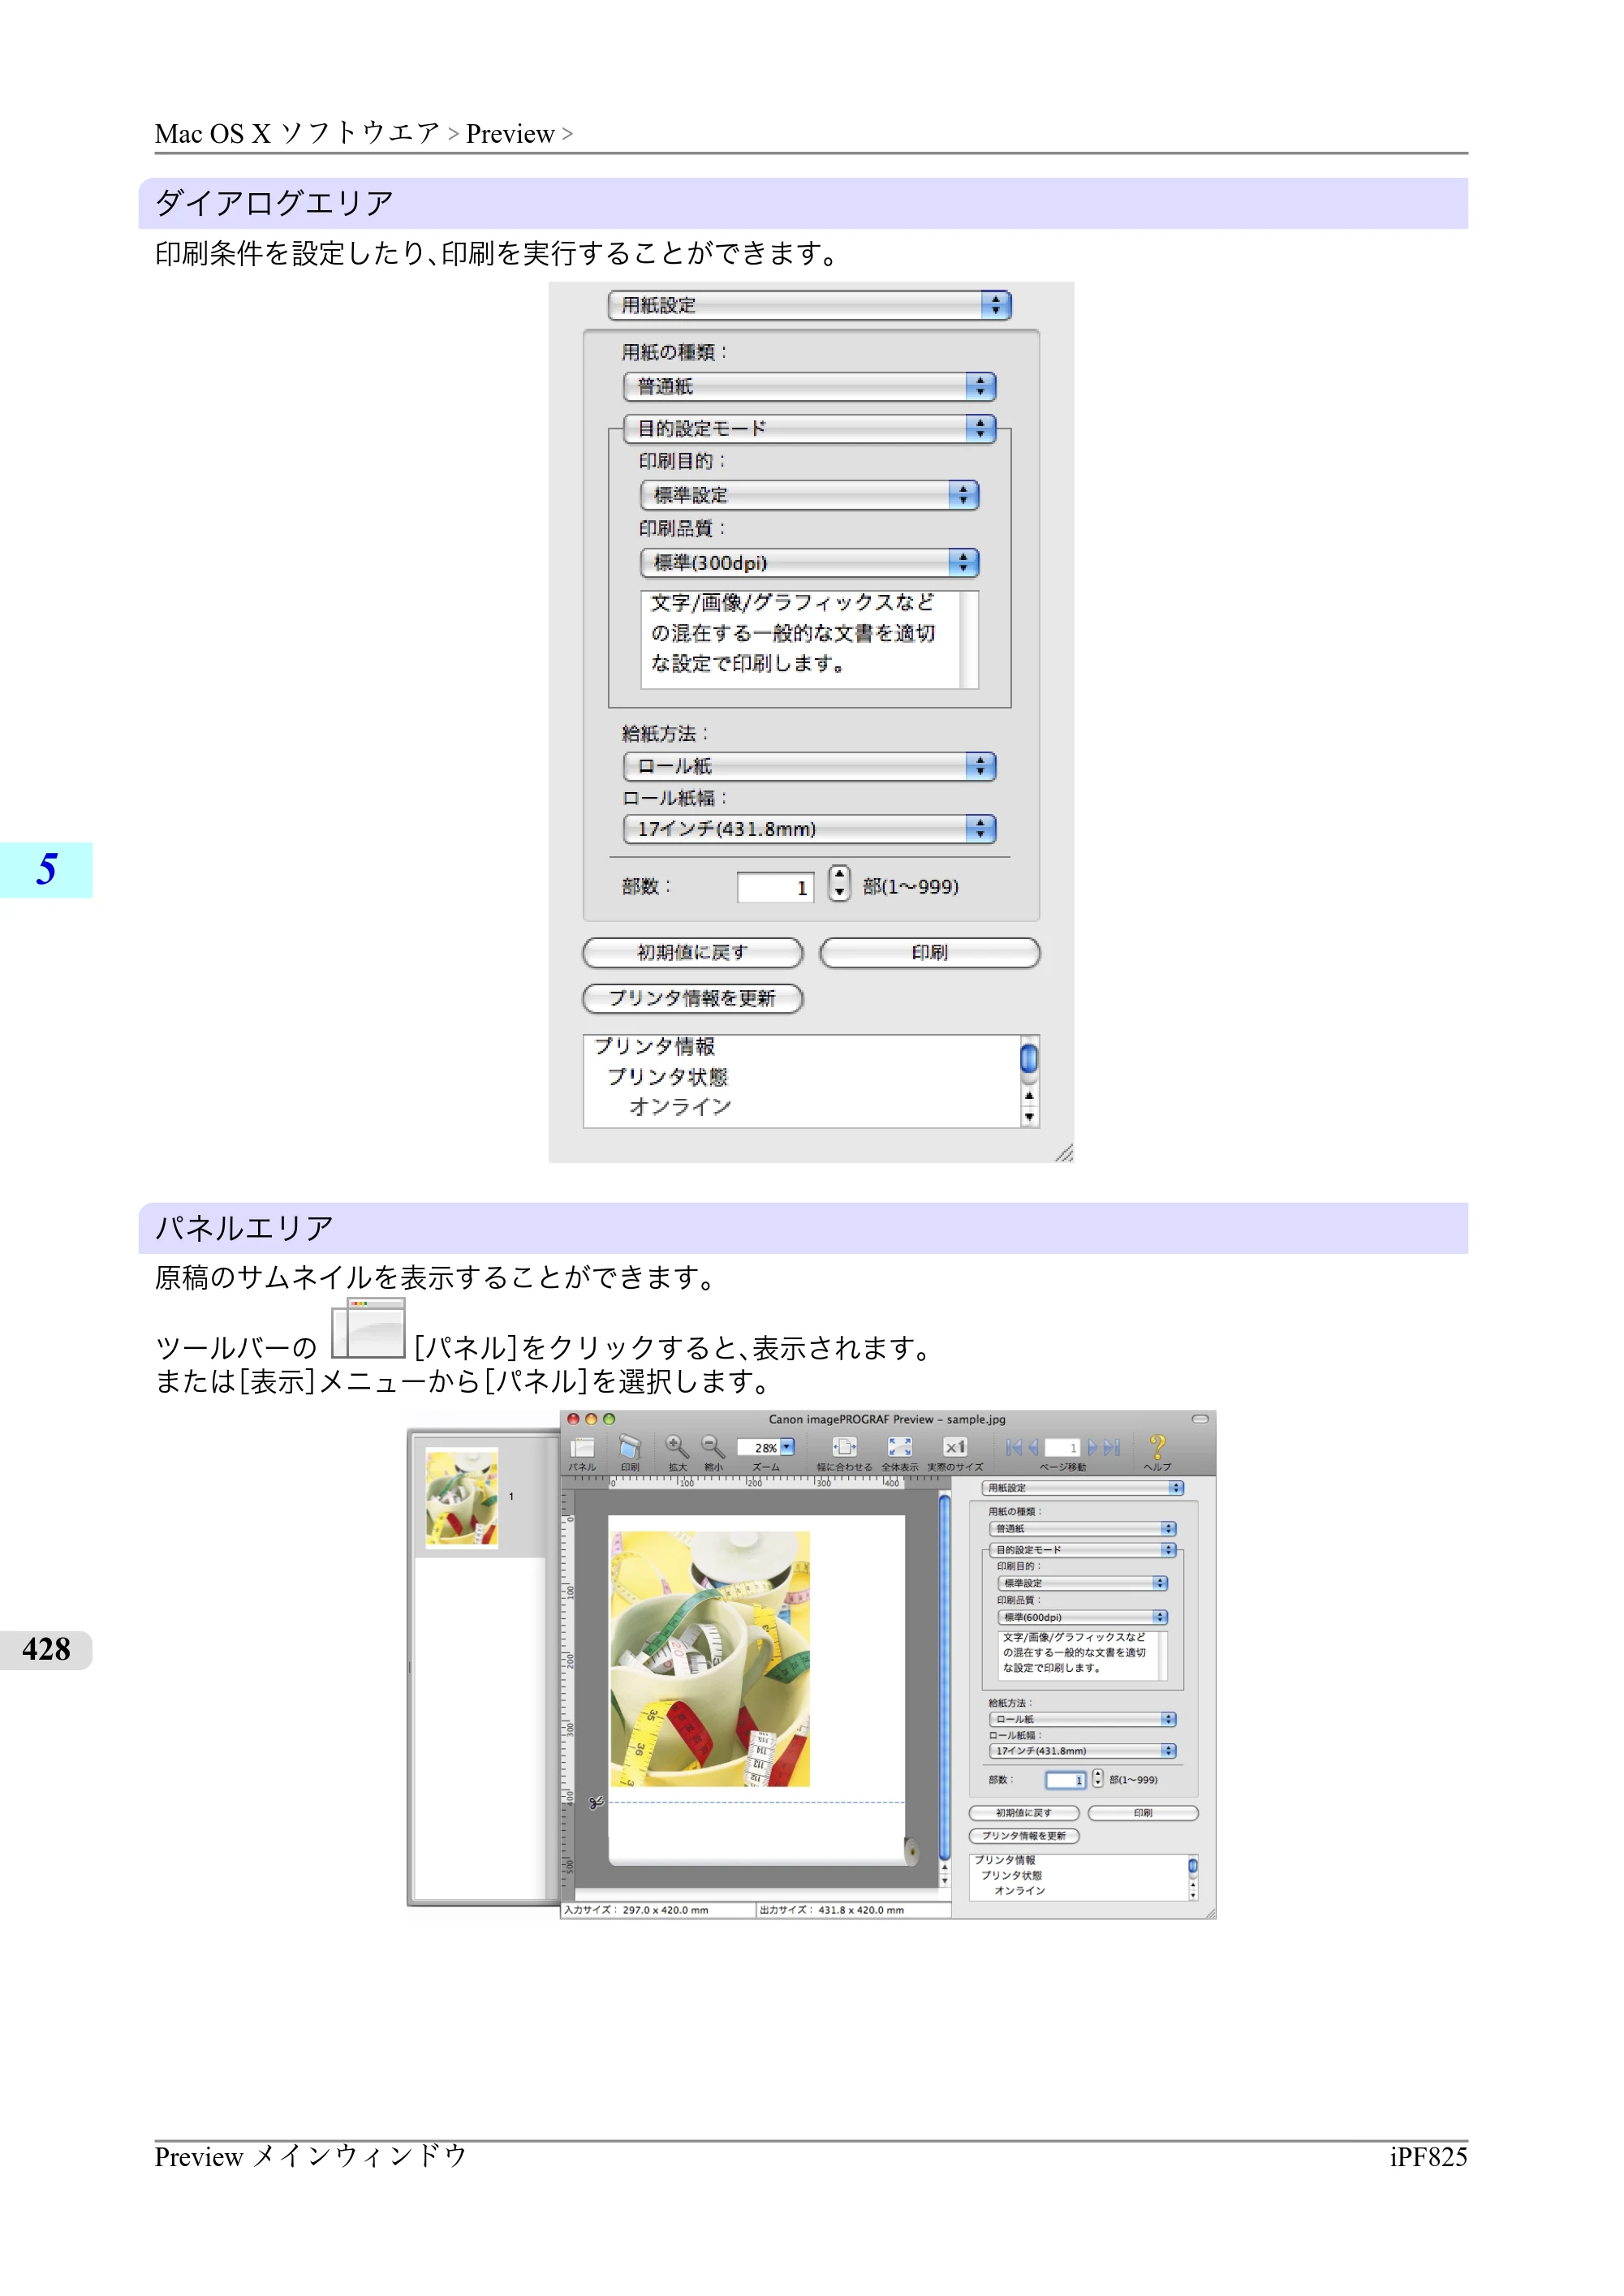Click the 拡大 zoom-in magnifier icon

coord(677,1447)
